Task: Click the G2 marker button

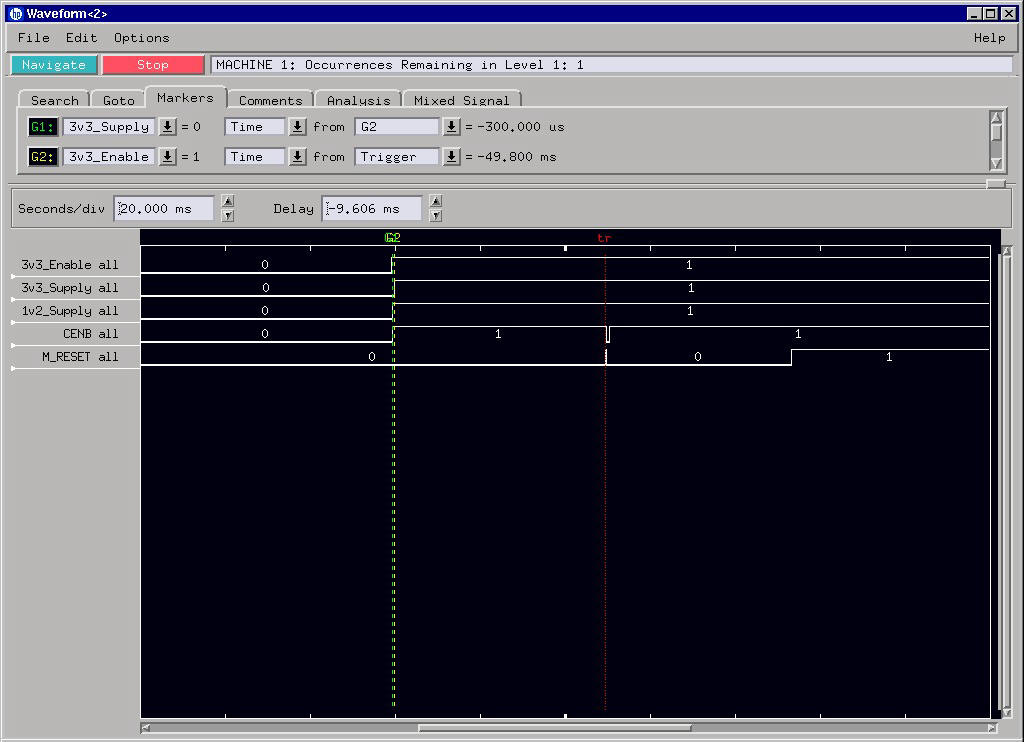Action: (43, 157)
